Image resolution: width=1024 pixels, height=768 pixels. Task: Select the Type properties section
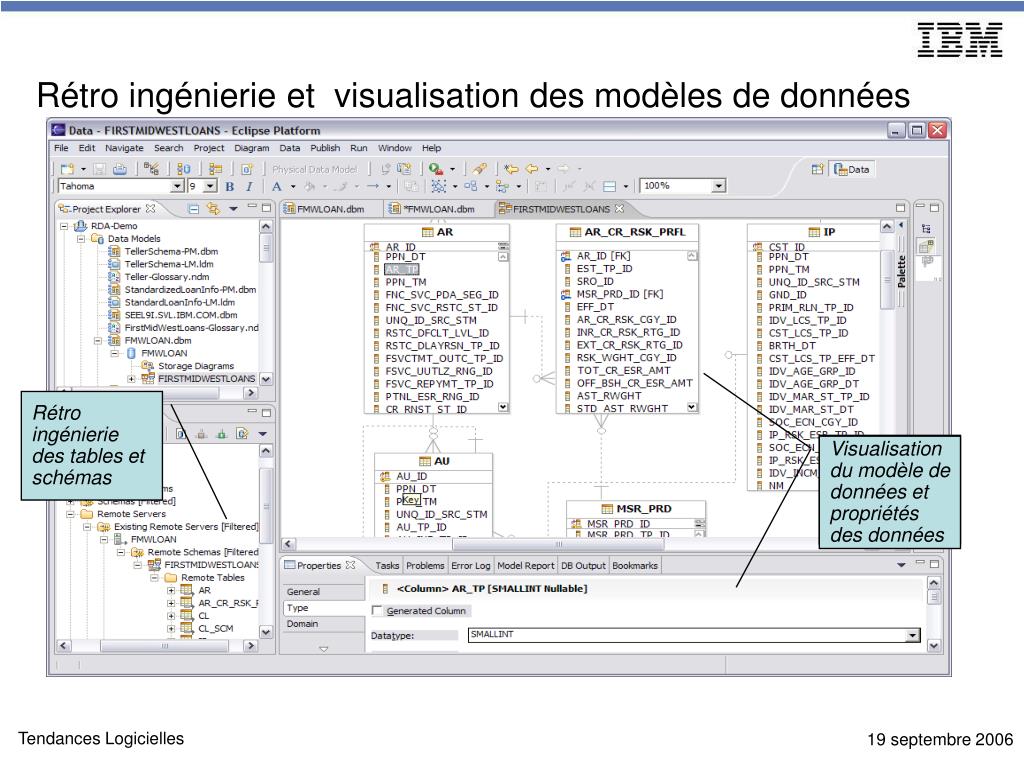324,607
